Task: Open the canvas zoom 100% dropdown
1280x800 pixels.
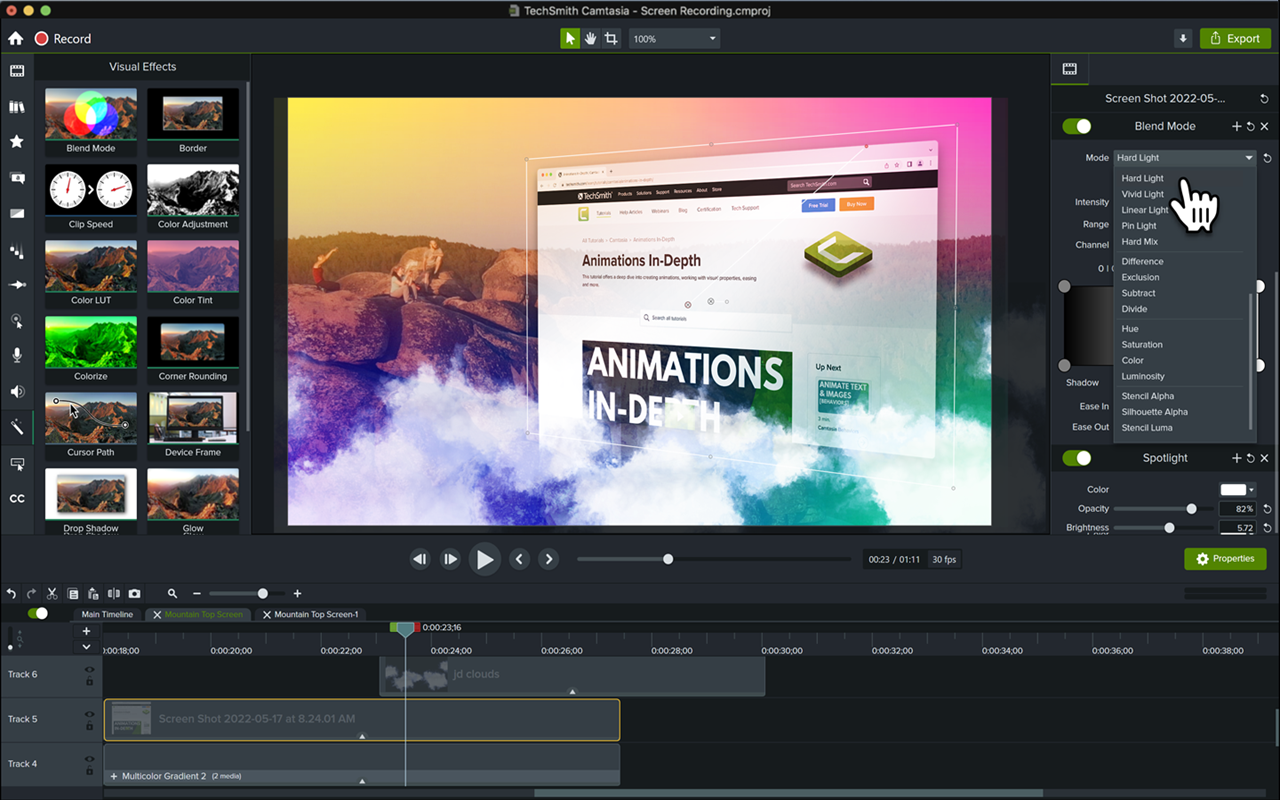Action: pyautogui.click(x=675, y=38)
